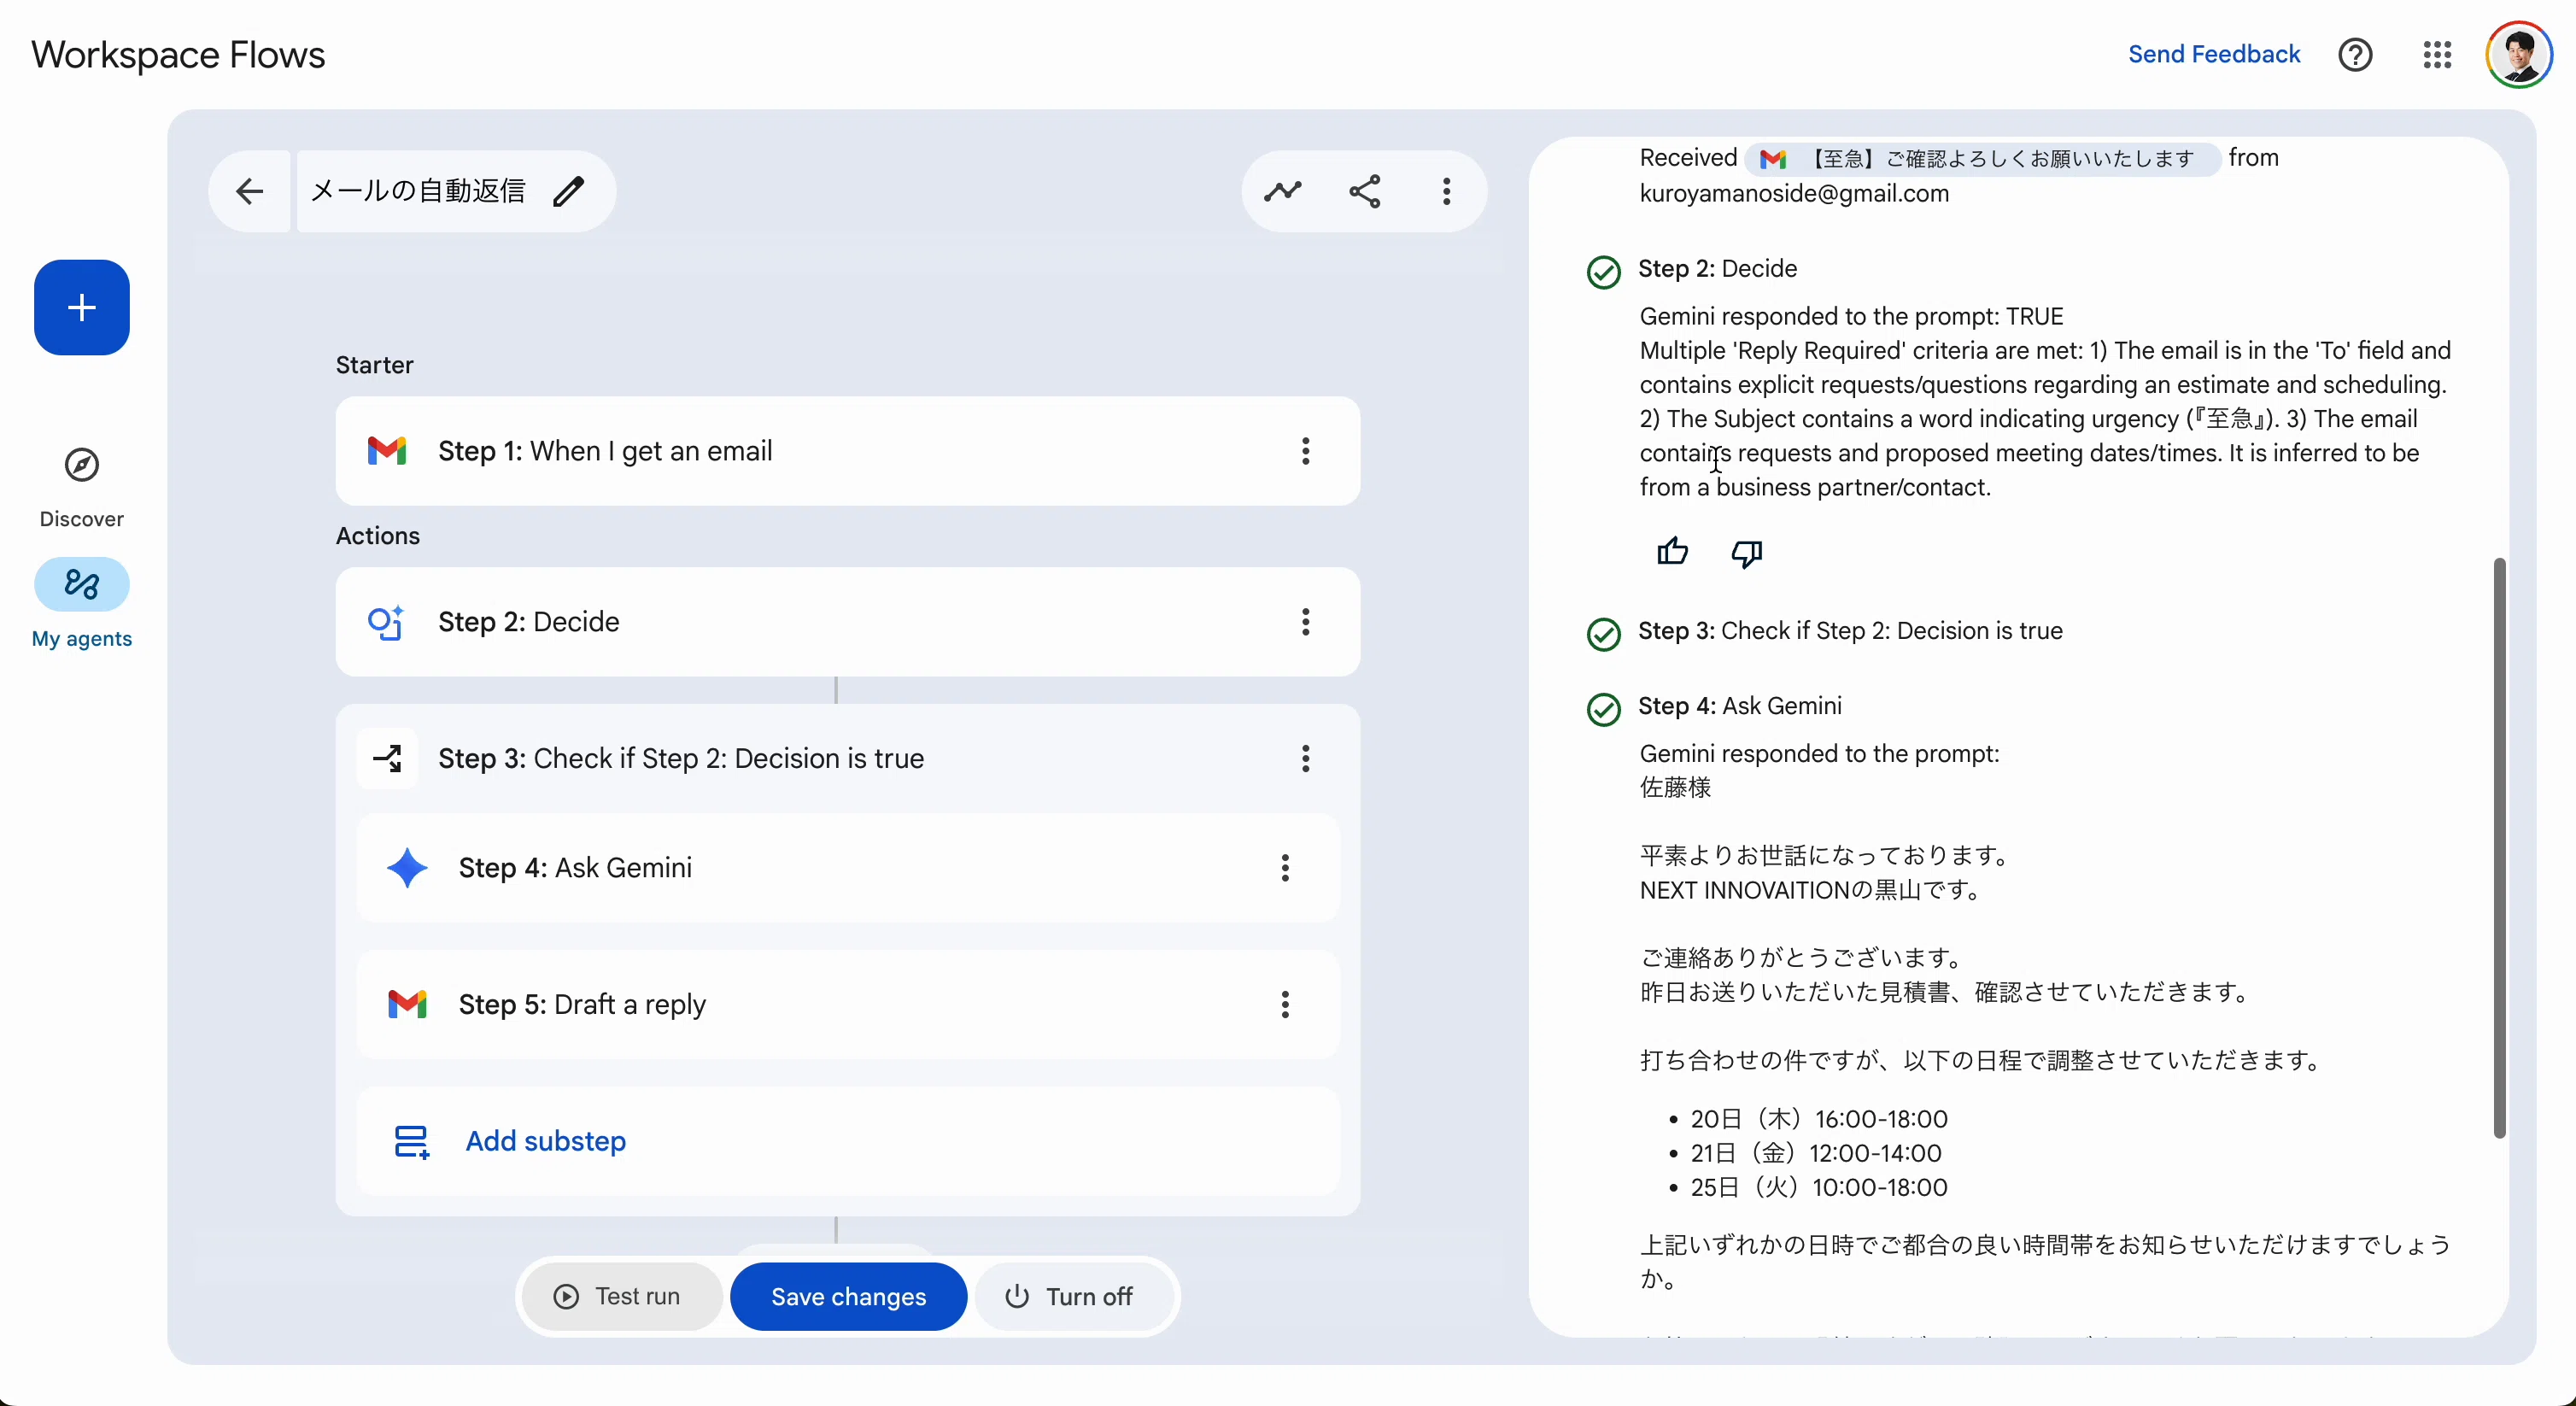Open the account profile avatar
The height and width of the screenshot is (1406, 2576).
point(2519,54)
